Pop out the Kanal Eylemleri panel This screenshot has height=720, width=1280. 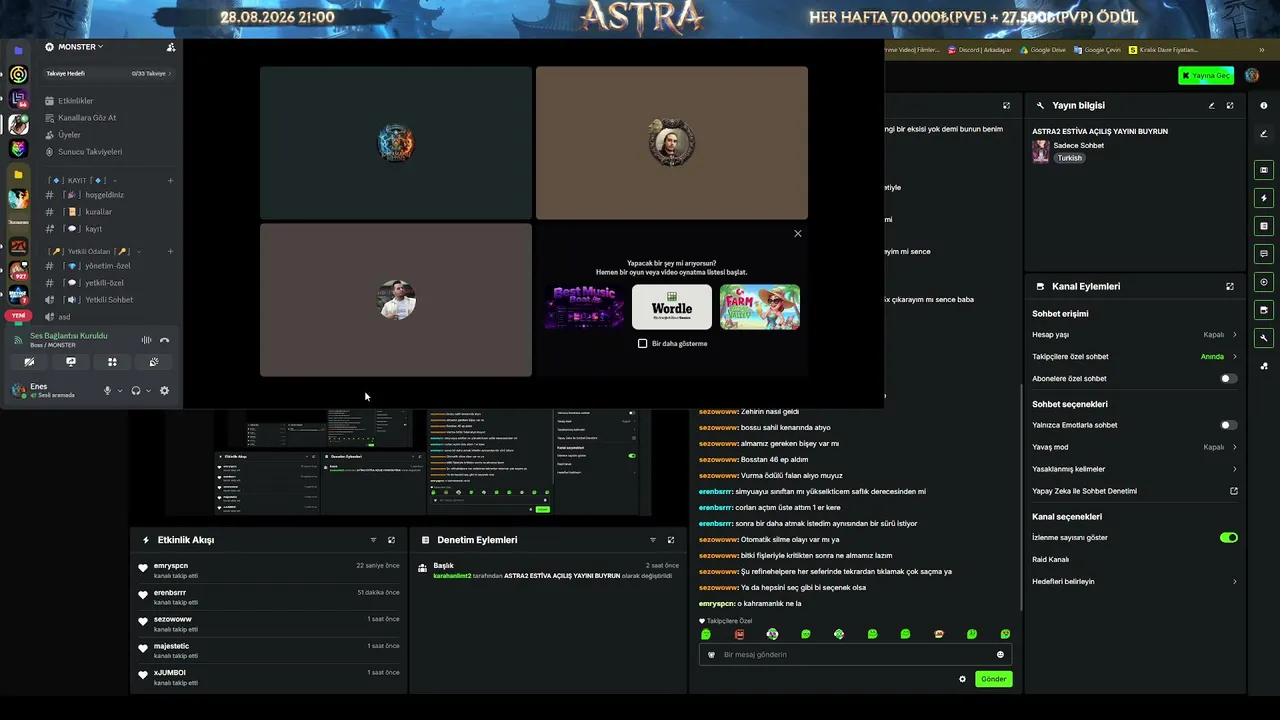tap(1230, 286)
